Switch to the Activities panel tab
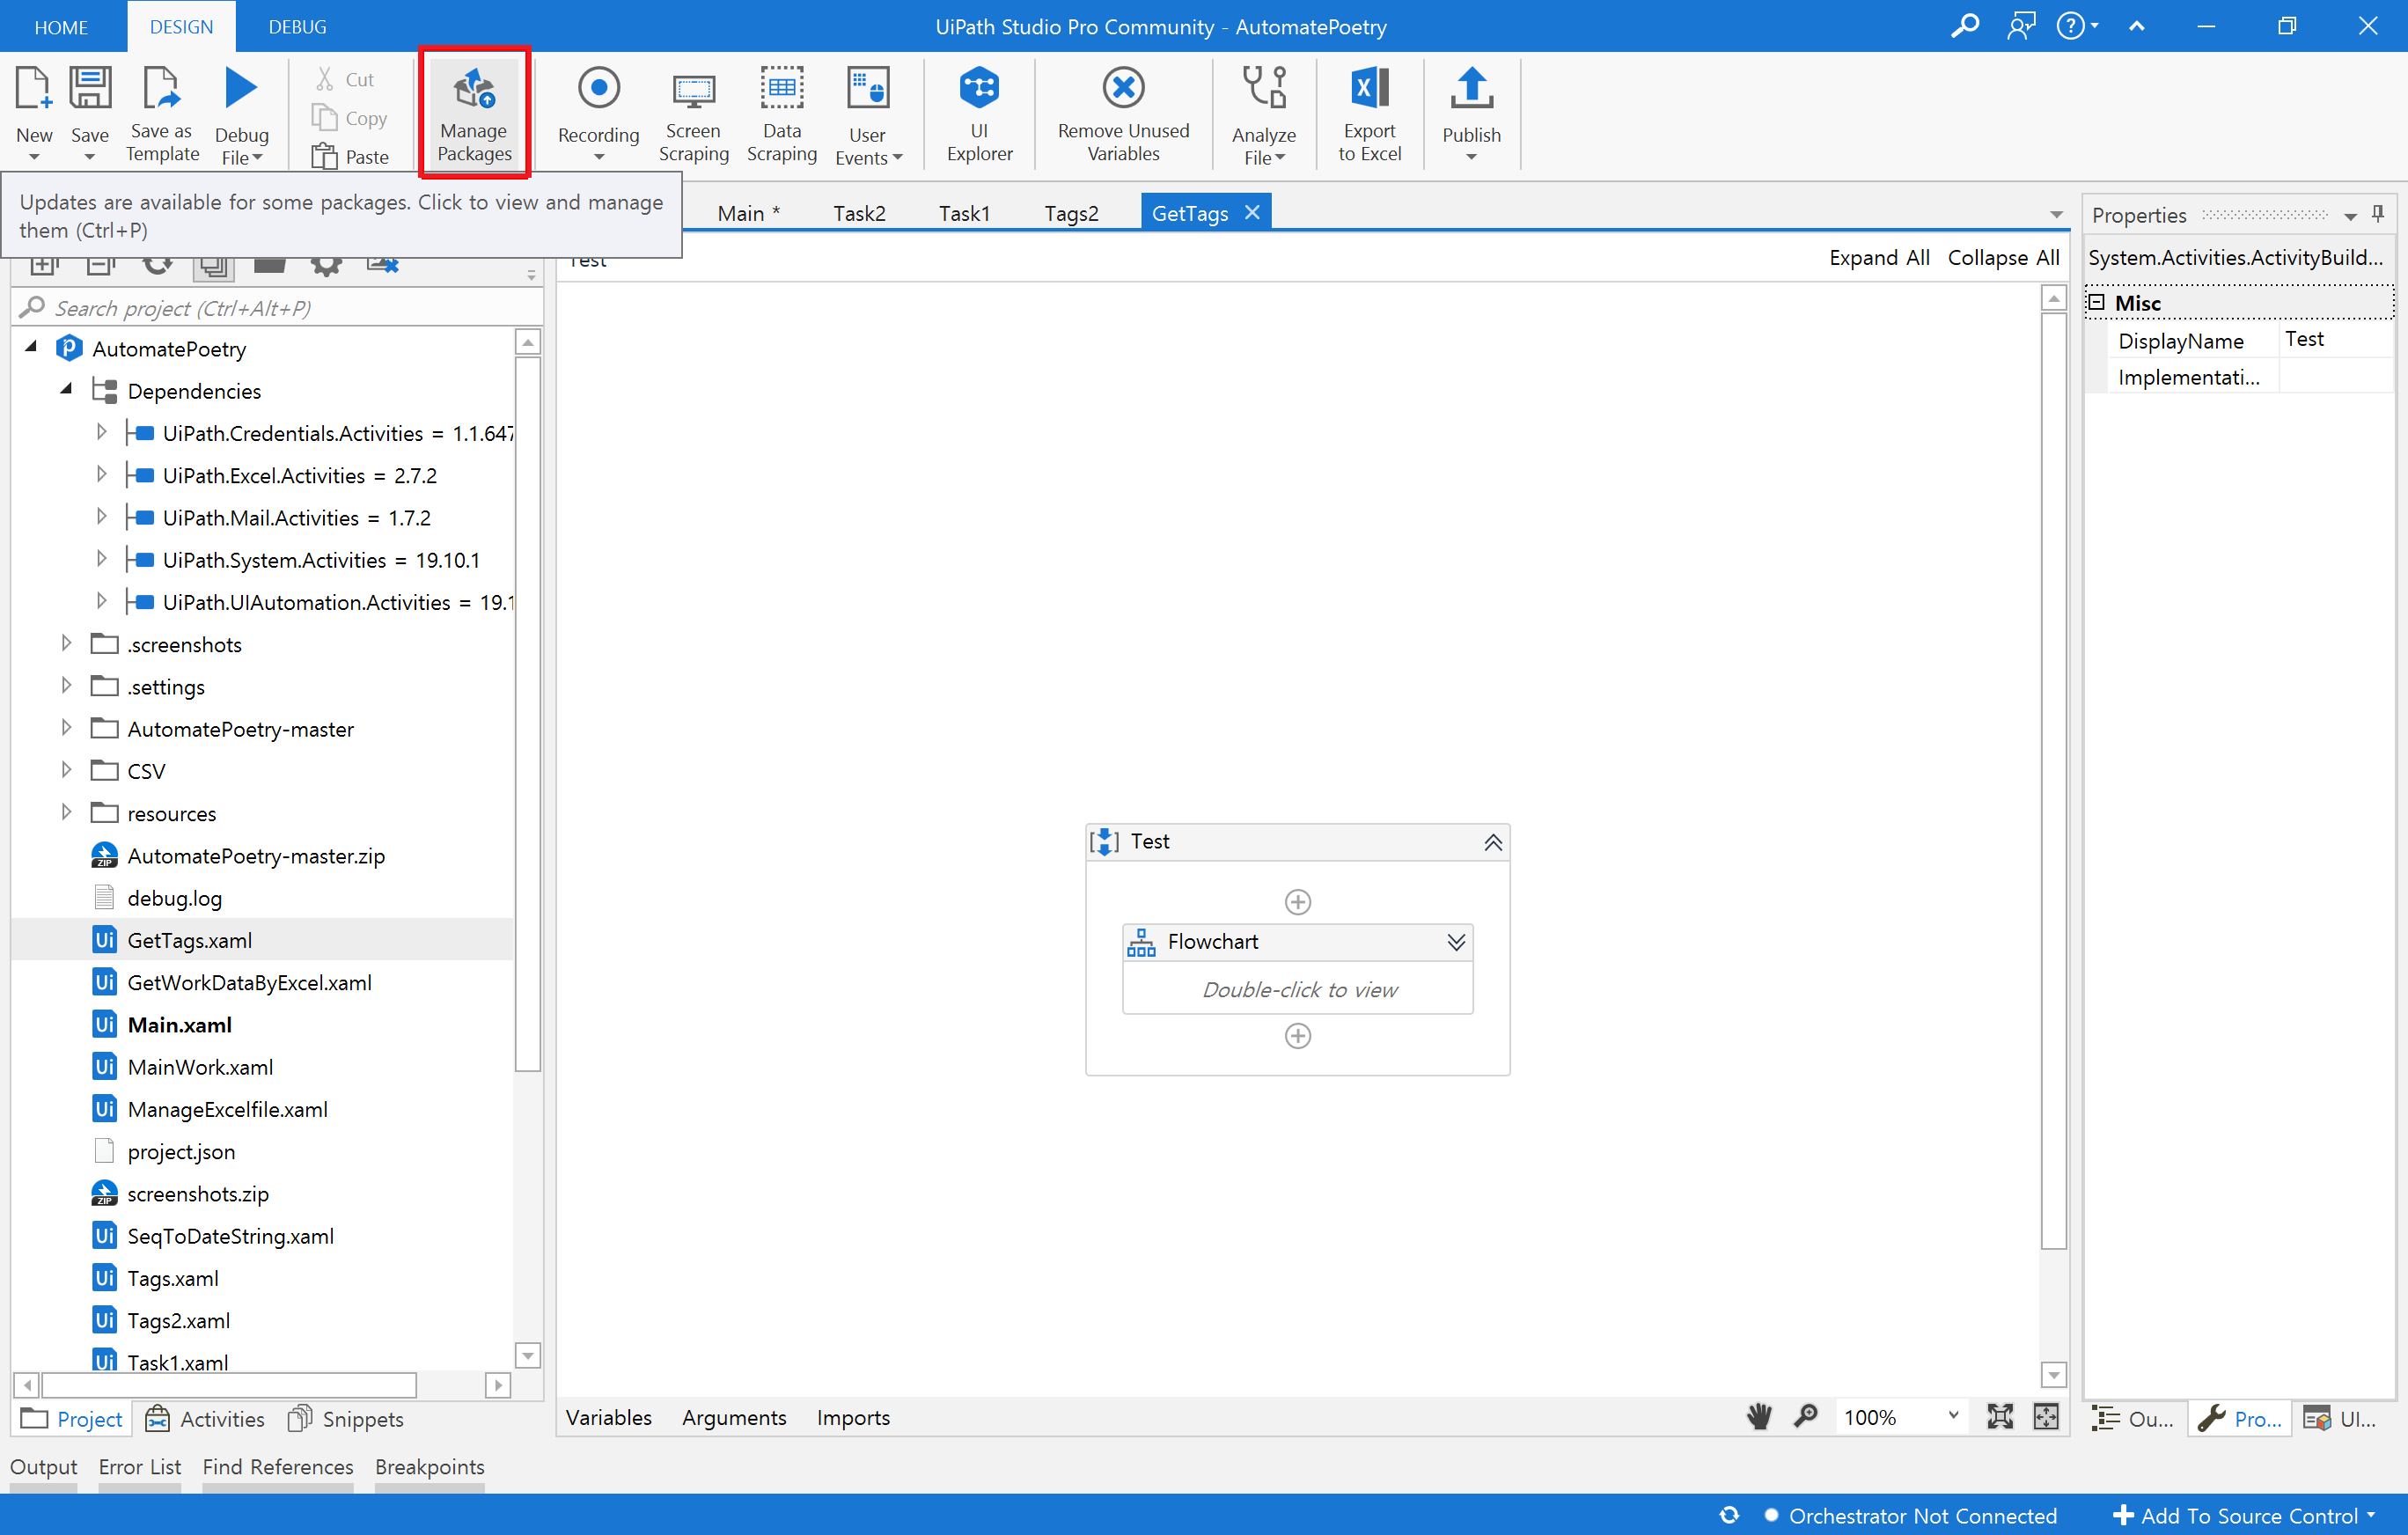The image size is (2408, 1535). click(x=206, y=1418)
